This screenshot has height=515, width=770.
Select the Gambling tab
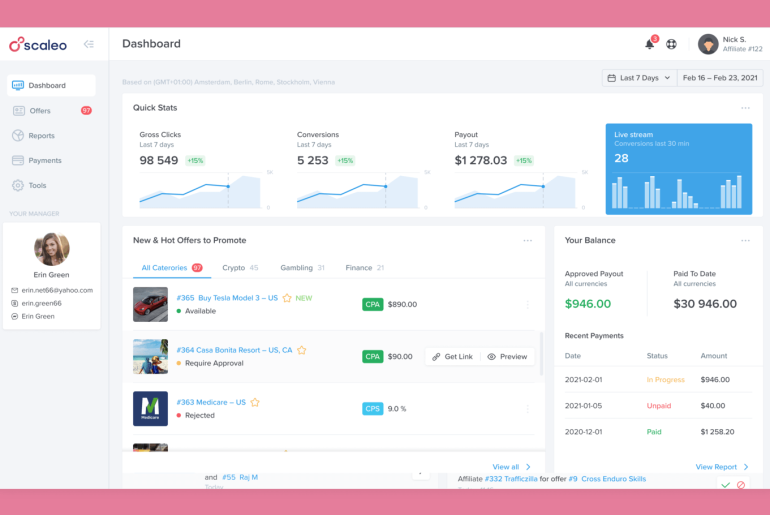click(302, 268)
